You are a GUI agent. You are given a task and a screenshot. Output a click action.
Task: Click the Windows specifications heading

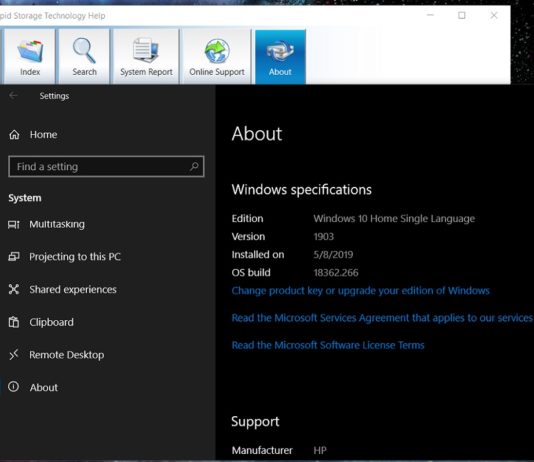click(x=301, y=190)
